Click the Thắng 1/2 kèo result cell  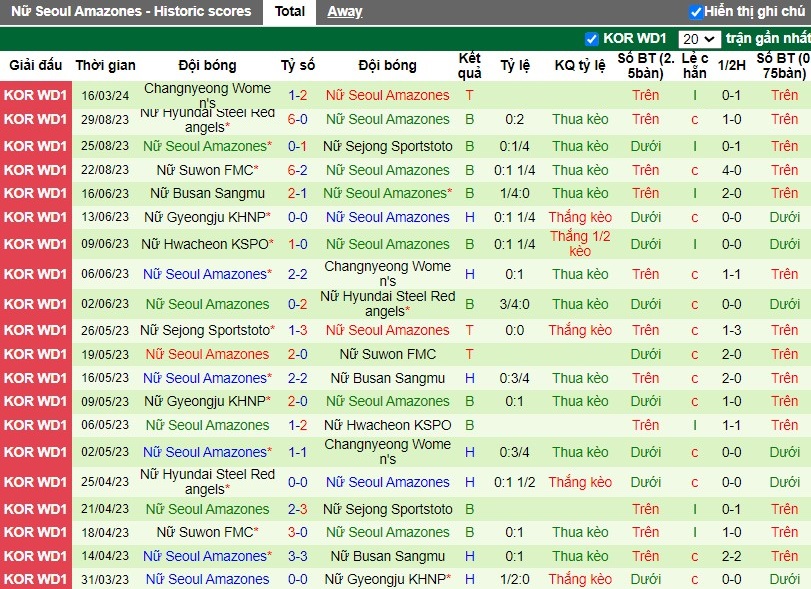pyautogui.click(x=580, y=244)
